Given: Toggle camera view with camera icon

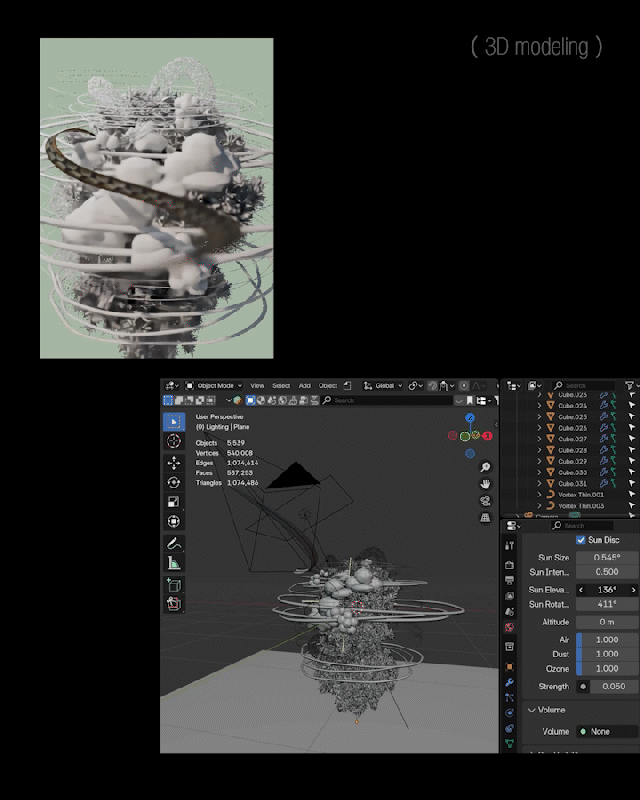Looking at the screenshot, I should point(485,501).
